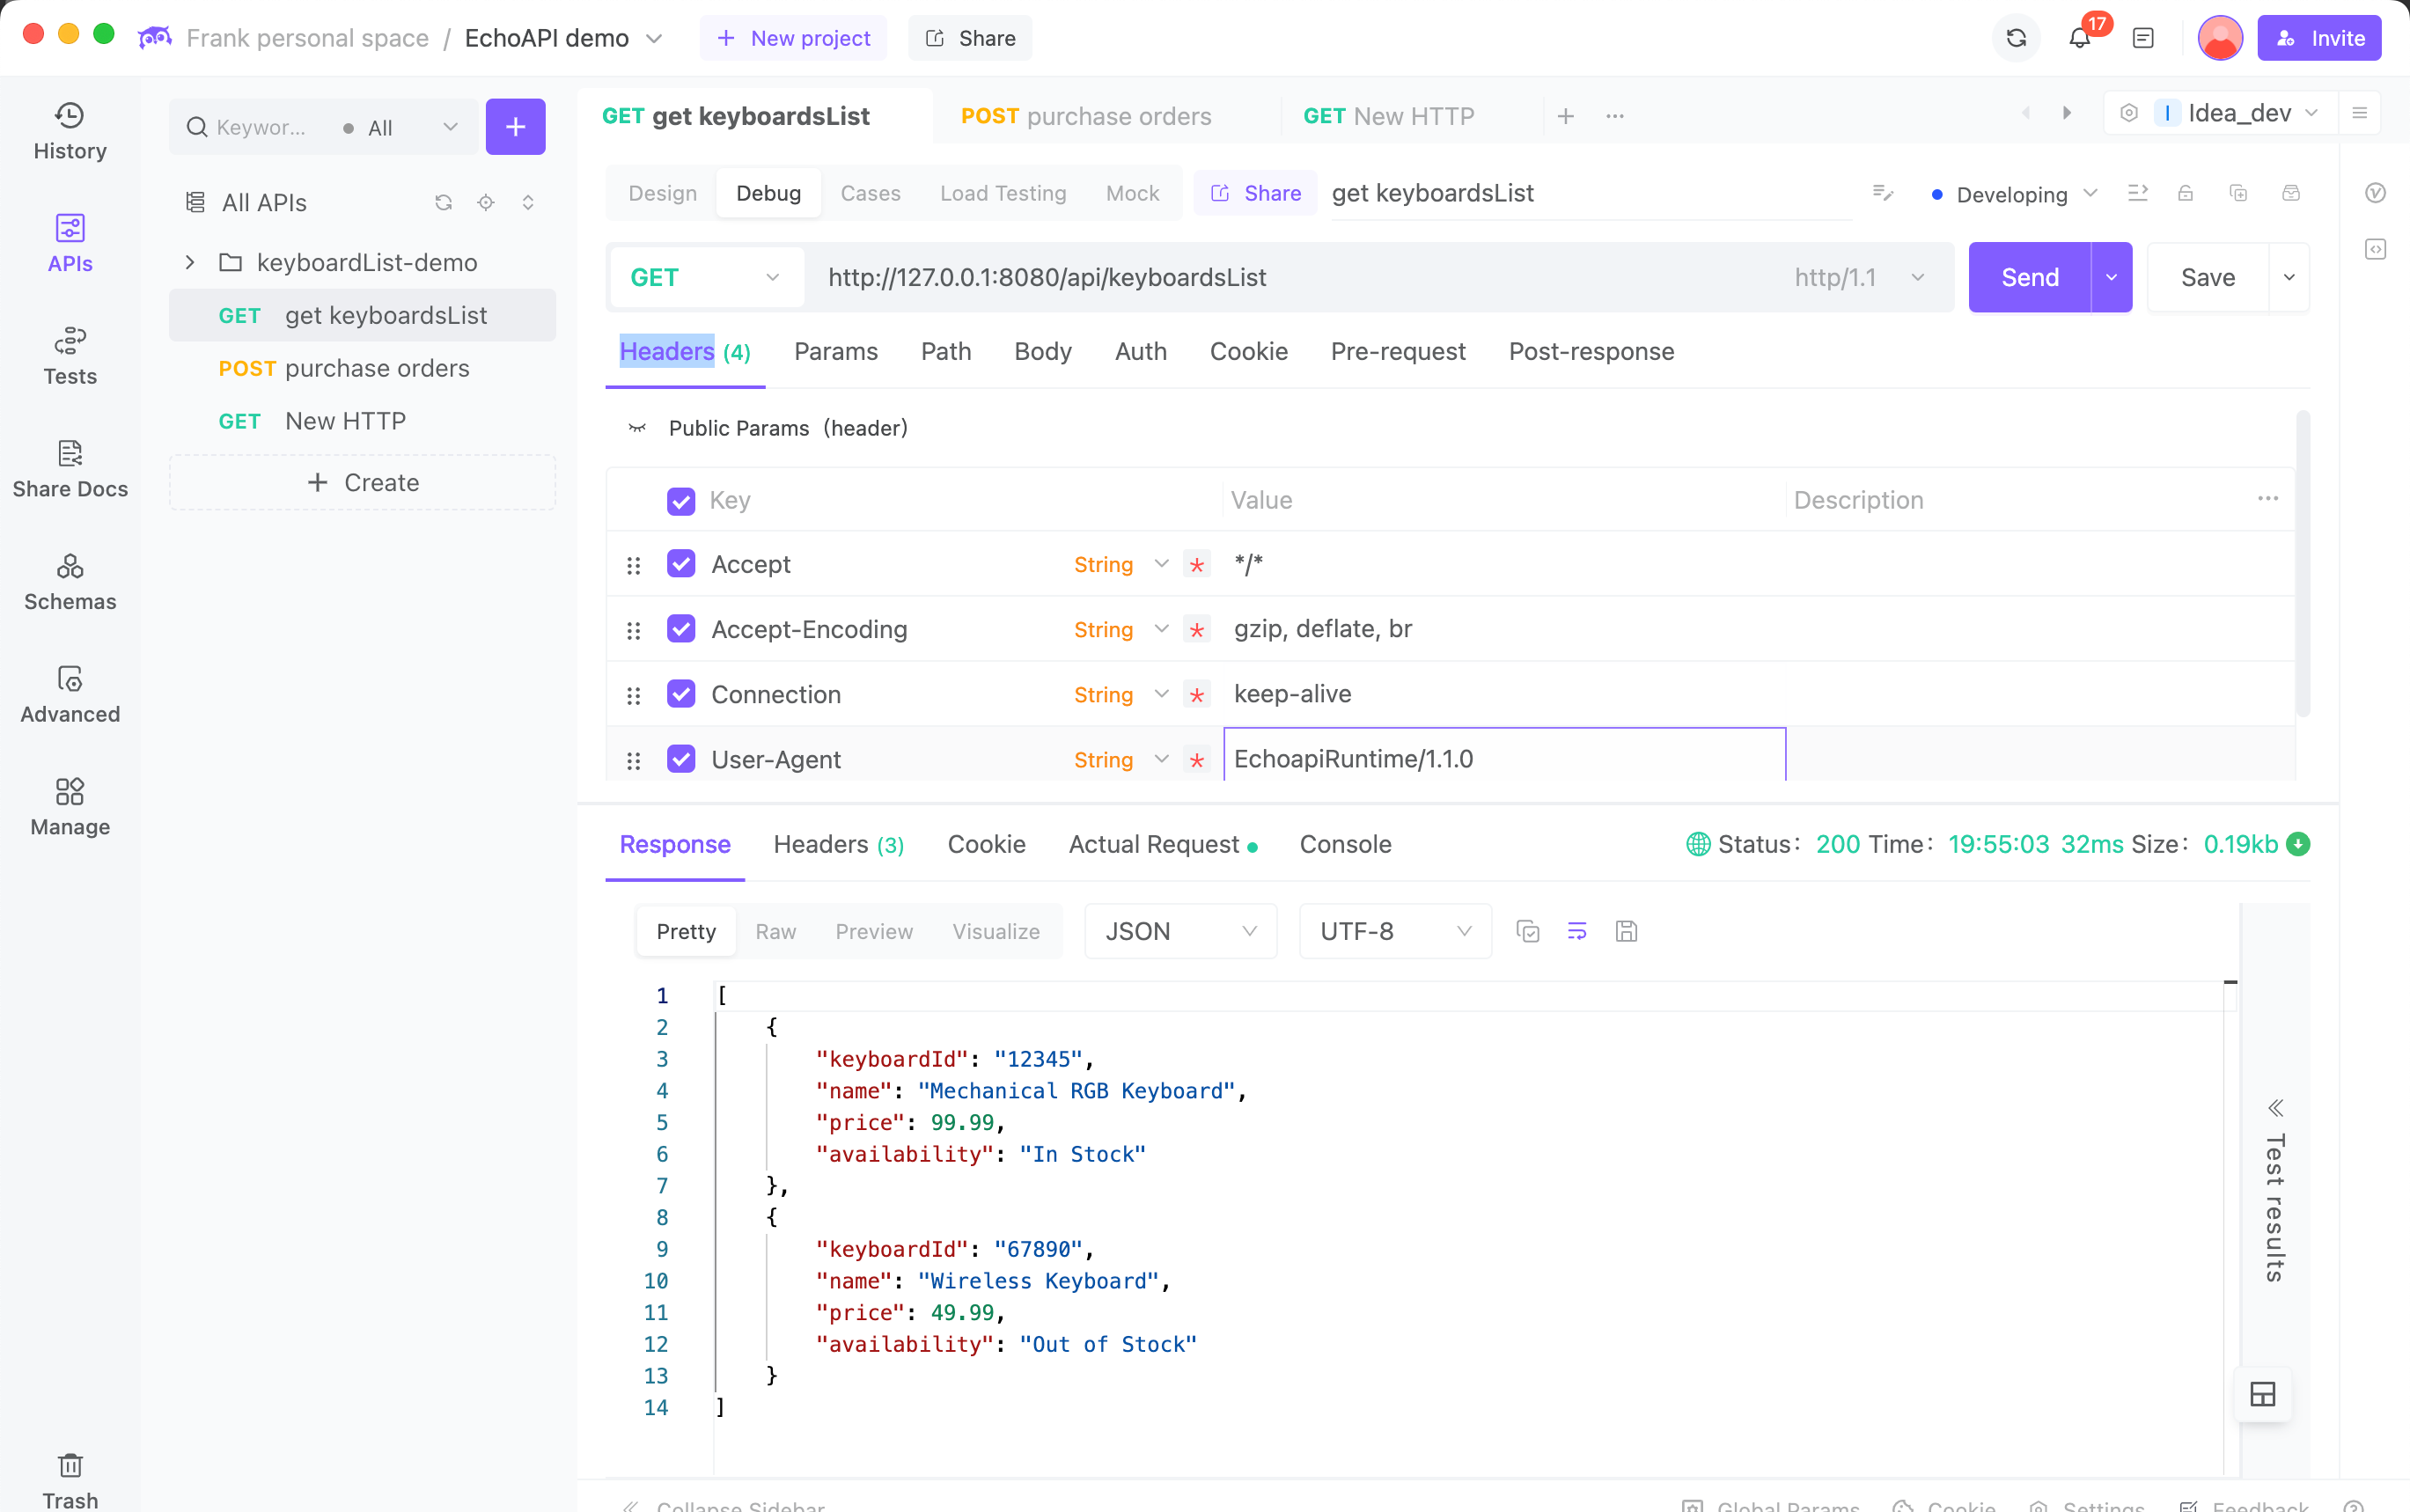Open the UTF-8 encoding dropdown
2410x1512 pixels.
point(1395,931)
